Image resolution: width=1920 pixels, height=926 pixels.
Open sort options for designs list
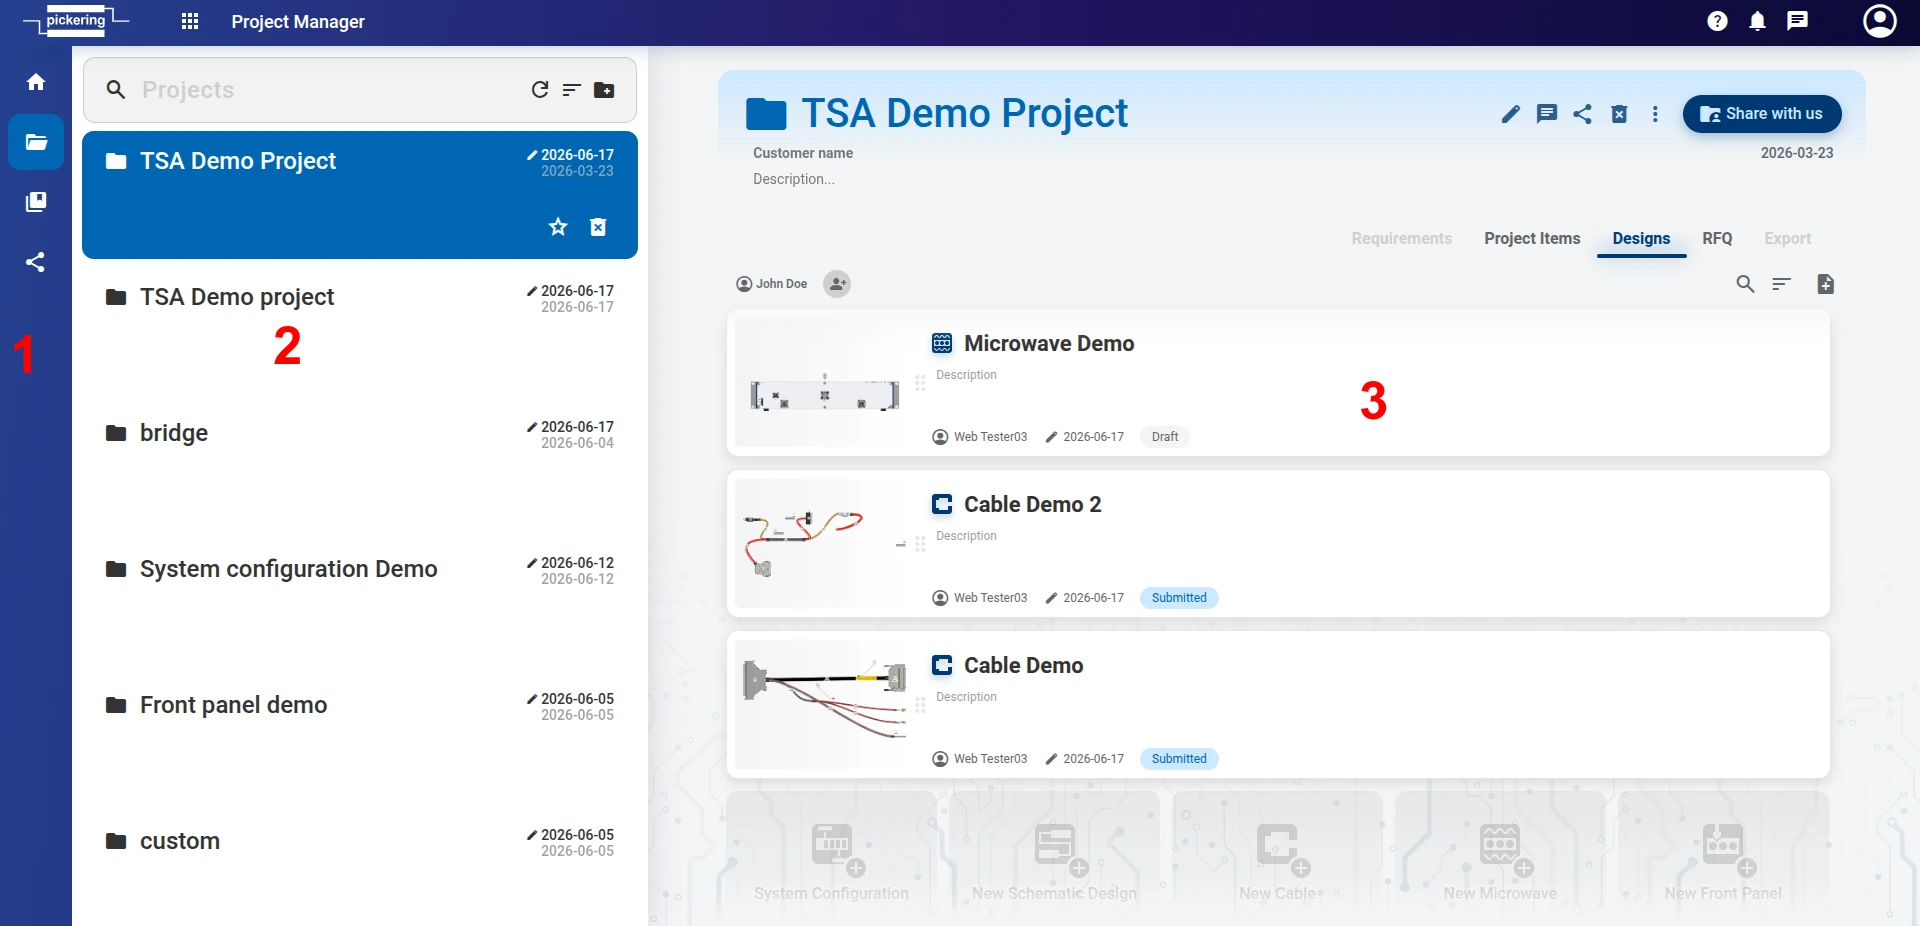[x=1781, y=284]
